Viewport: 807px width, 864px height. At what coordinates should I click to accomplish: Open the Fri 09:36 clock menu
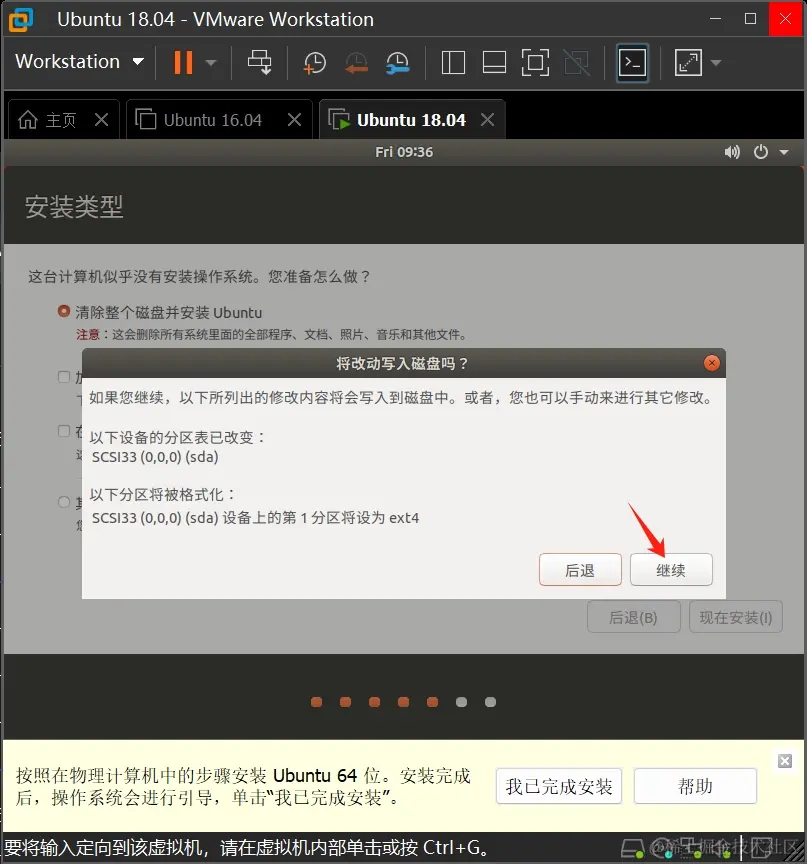(x=404, y=152)
